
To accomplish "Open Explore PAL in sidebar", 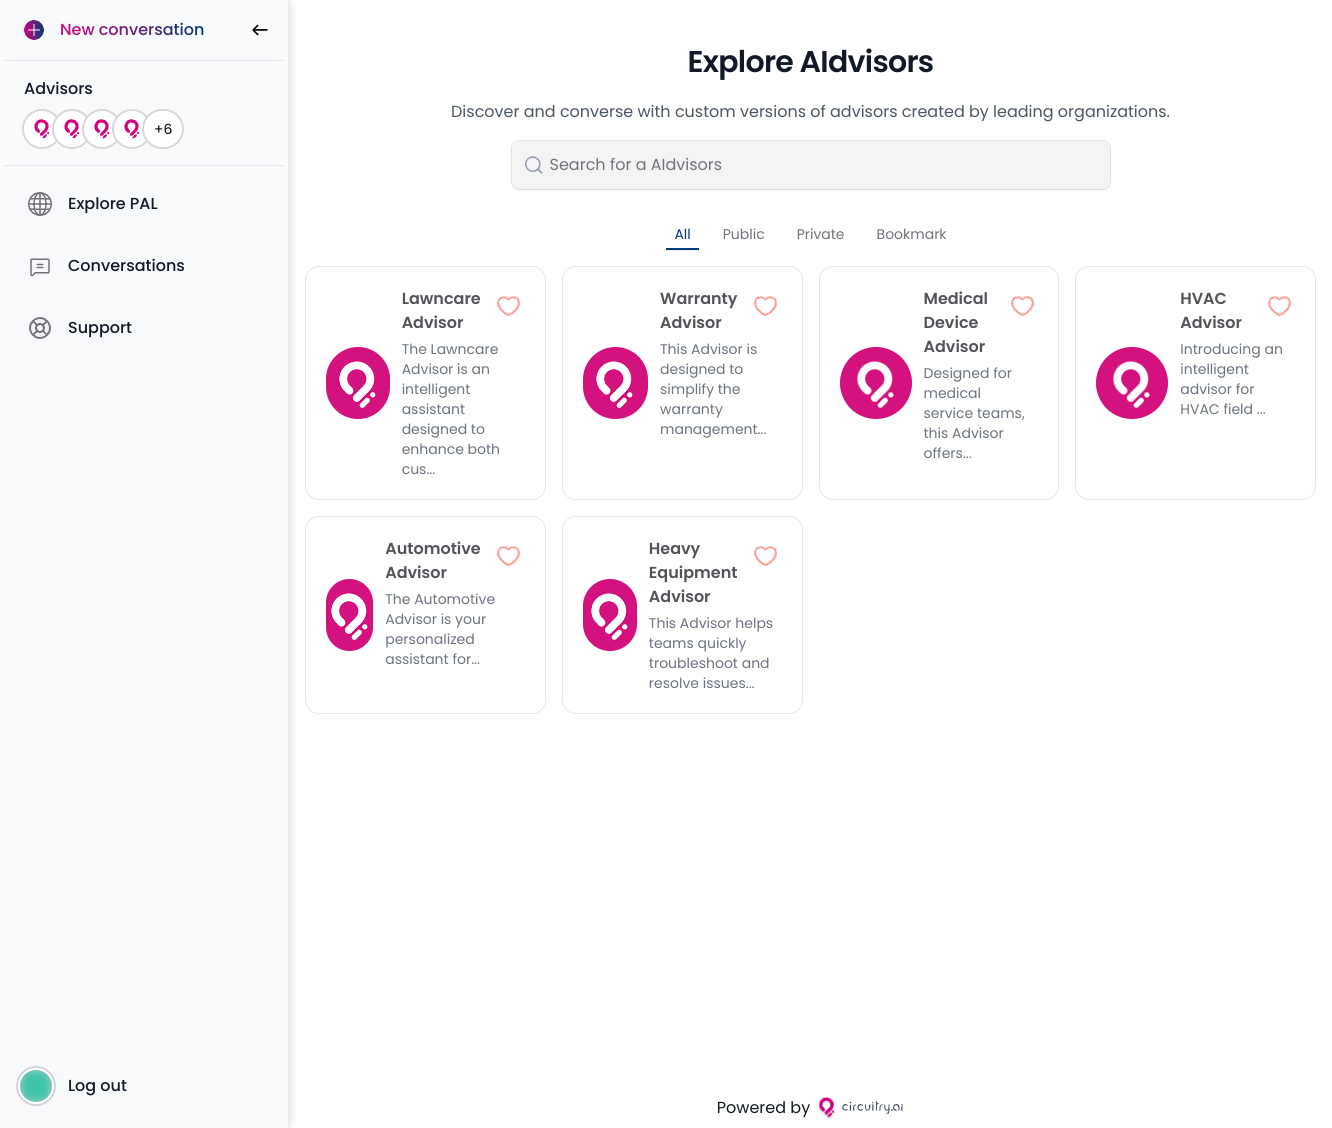I will [113, 204].
